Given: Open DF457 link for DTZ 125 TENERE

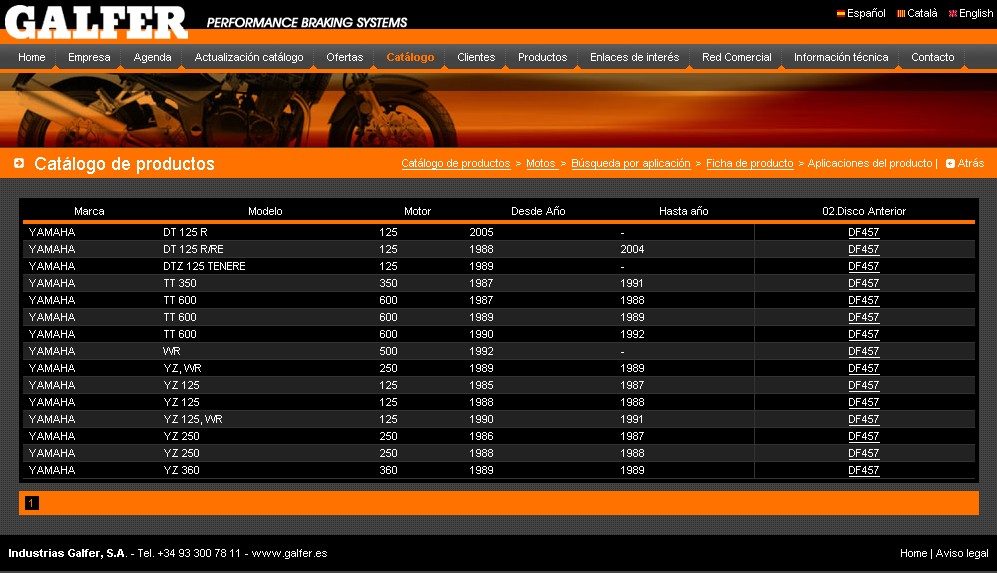Looking at the screenshot, I should coord(863,266).
